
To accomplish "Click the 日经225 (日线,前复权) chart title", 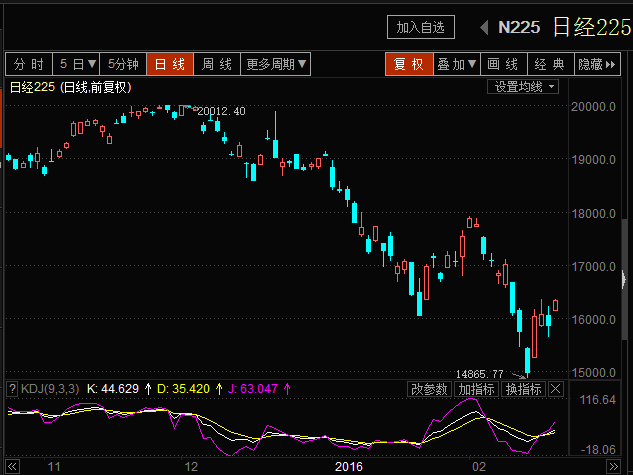I will (x=70, y=88).
